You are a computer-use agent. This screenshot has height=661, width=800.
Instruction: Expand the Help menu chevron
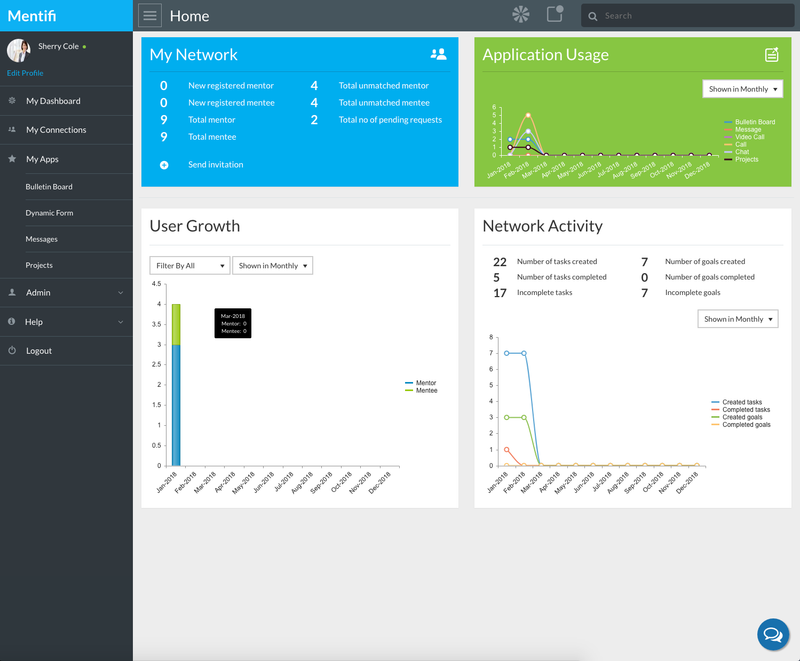point(121,322)
